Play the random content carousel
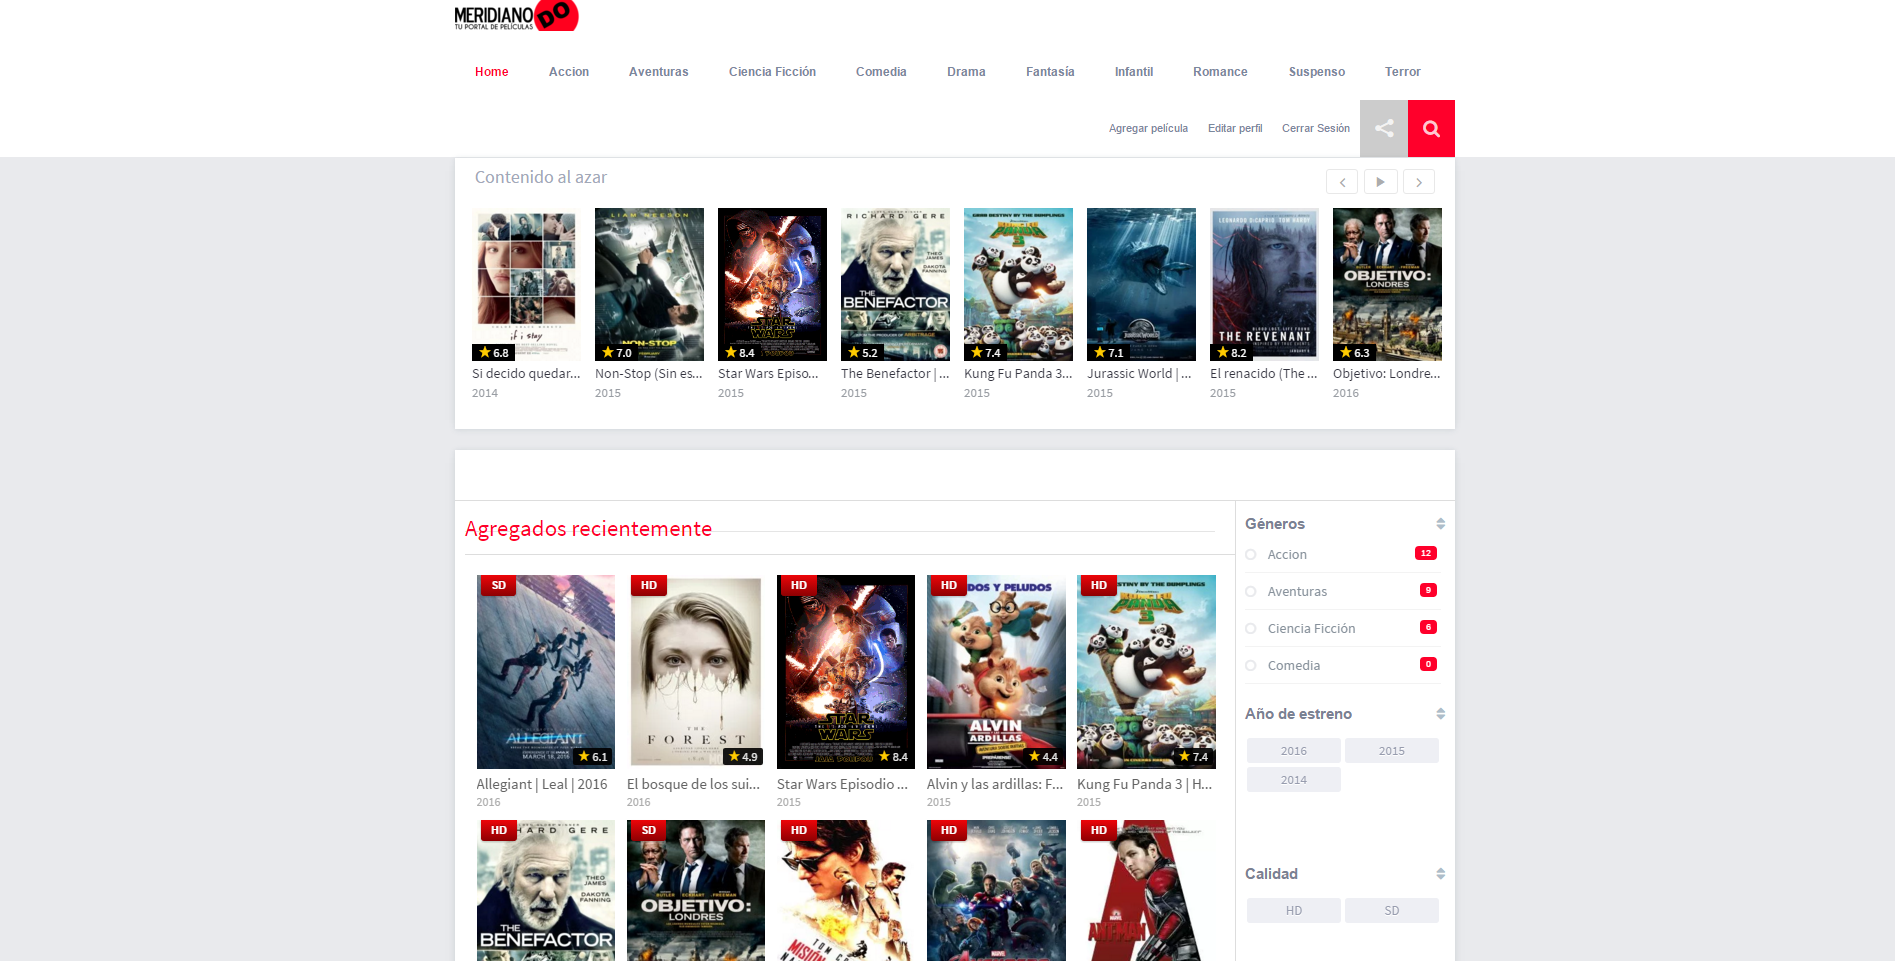The image size is (1895, 961). (x=1380, y=182)
